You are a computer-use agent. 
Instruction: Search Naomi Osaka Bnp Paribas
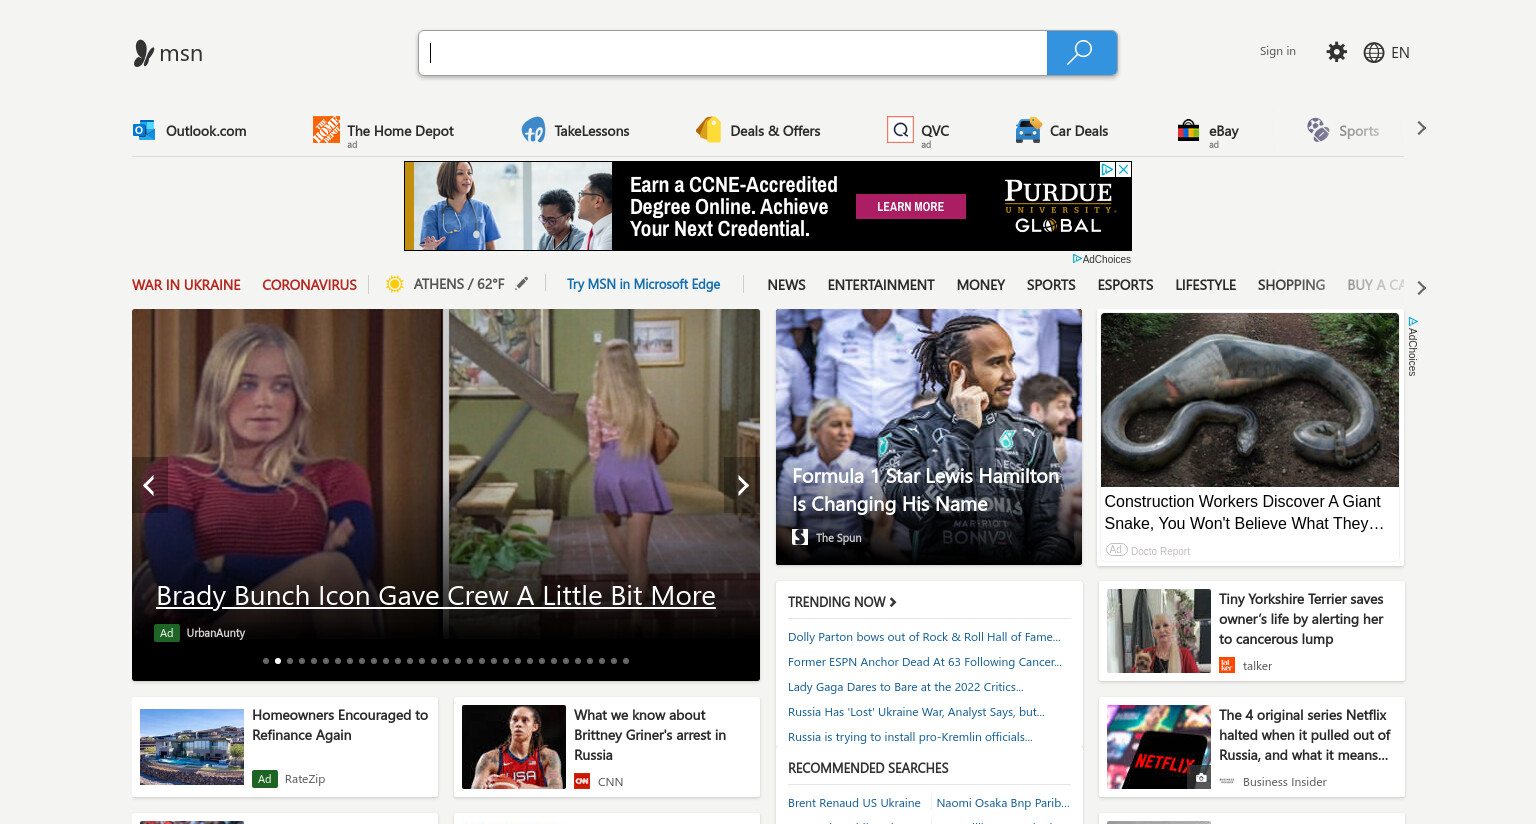1003,803
